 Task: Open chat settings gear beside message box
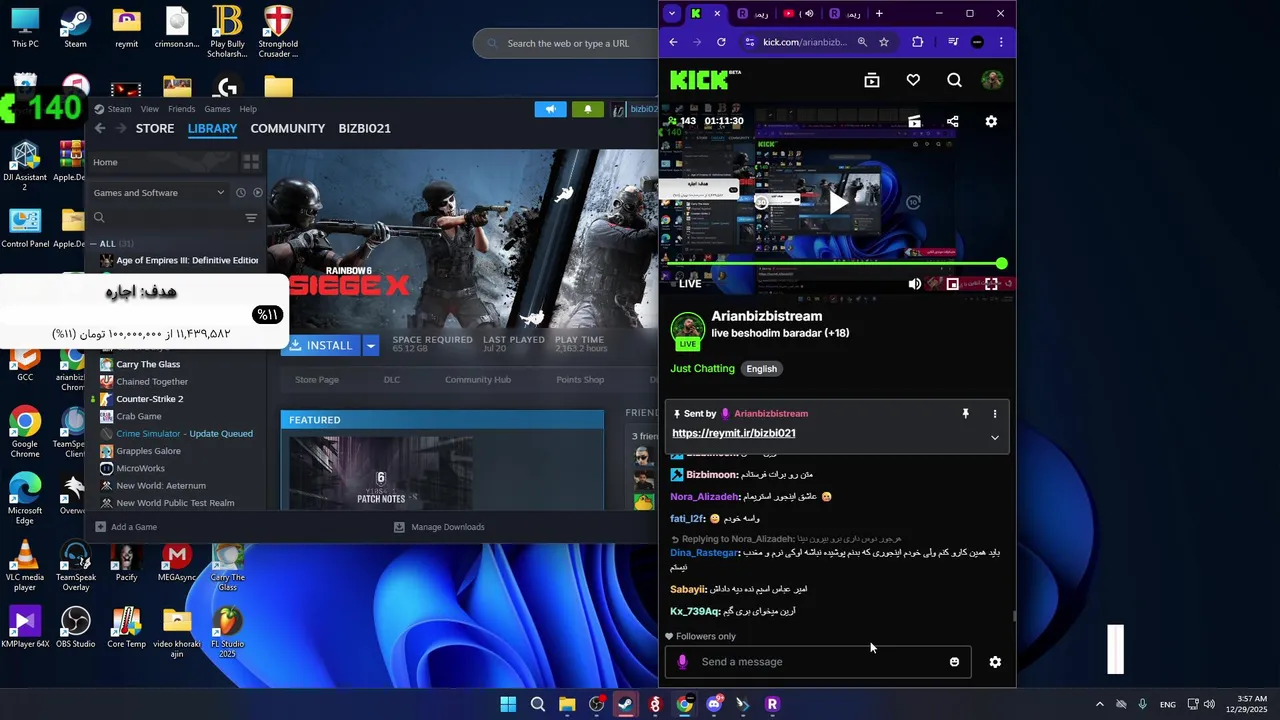coord(995,662)
